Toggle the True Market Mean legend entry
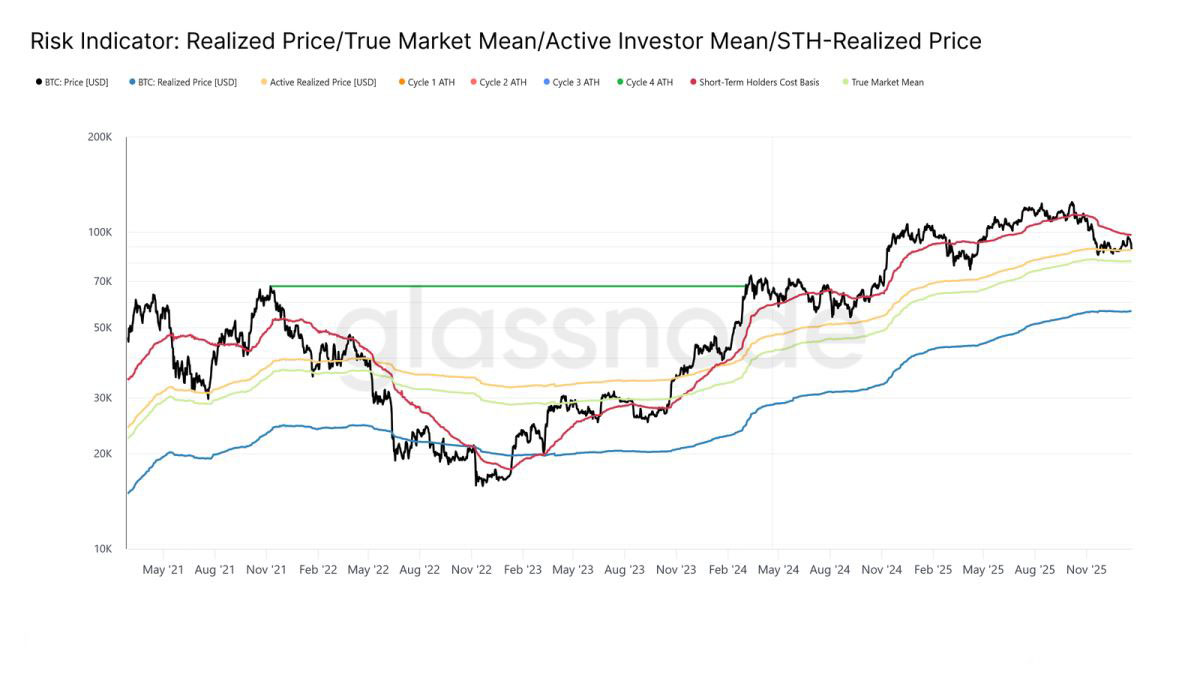The height and width of the screenshot is (675, 1200). (x=883, y=82)
